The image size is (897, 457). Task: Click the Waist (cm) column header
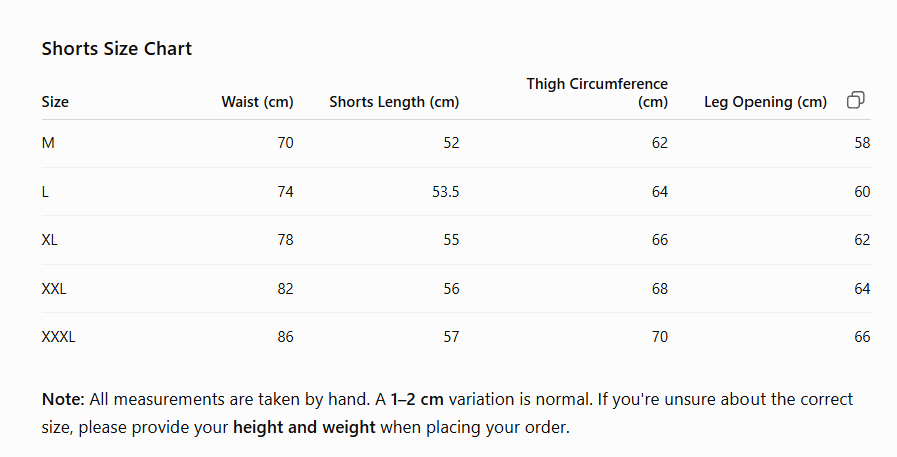pos(257,102)
